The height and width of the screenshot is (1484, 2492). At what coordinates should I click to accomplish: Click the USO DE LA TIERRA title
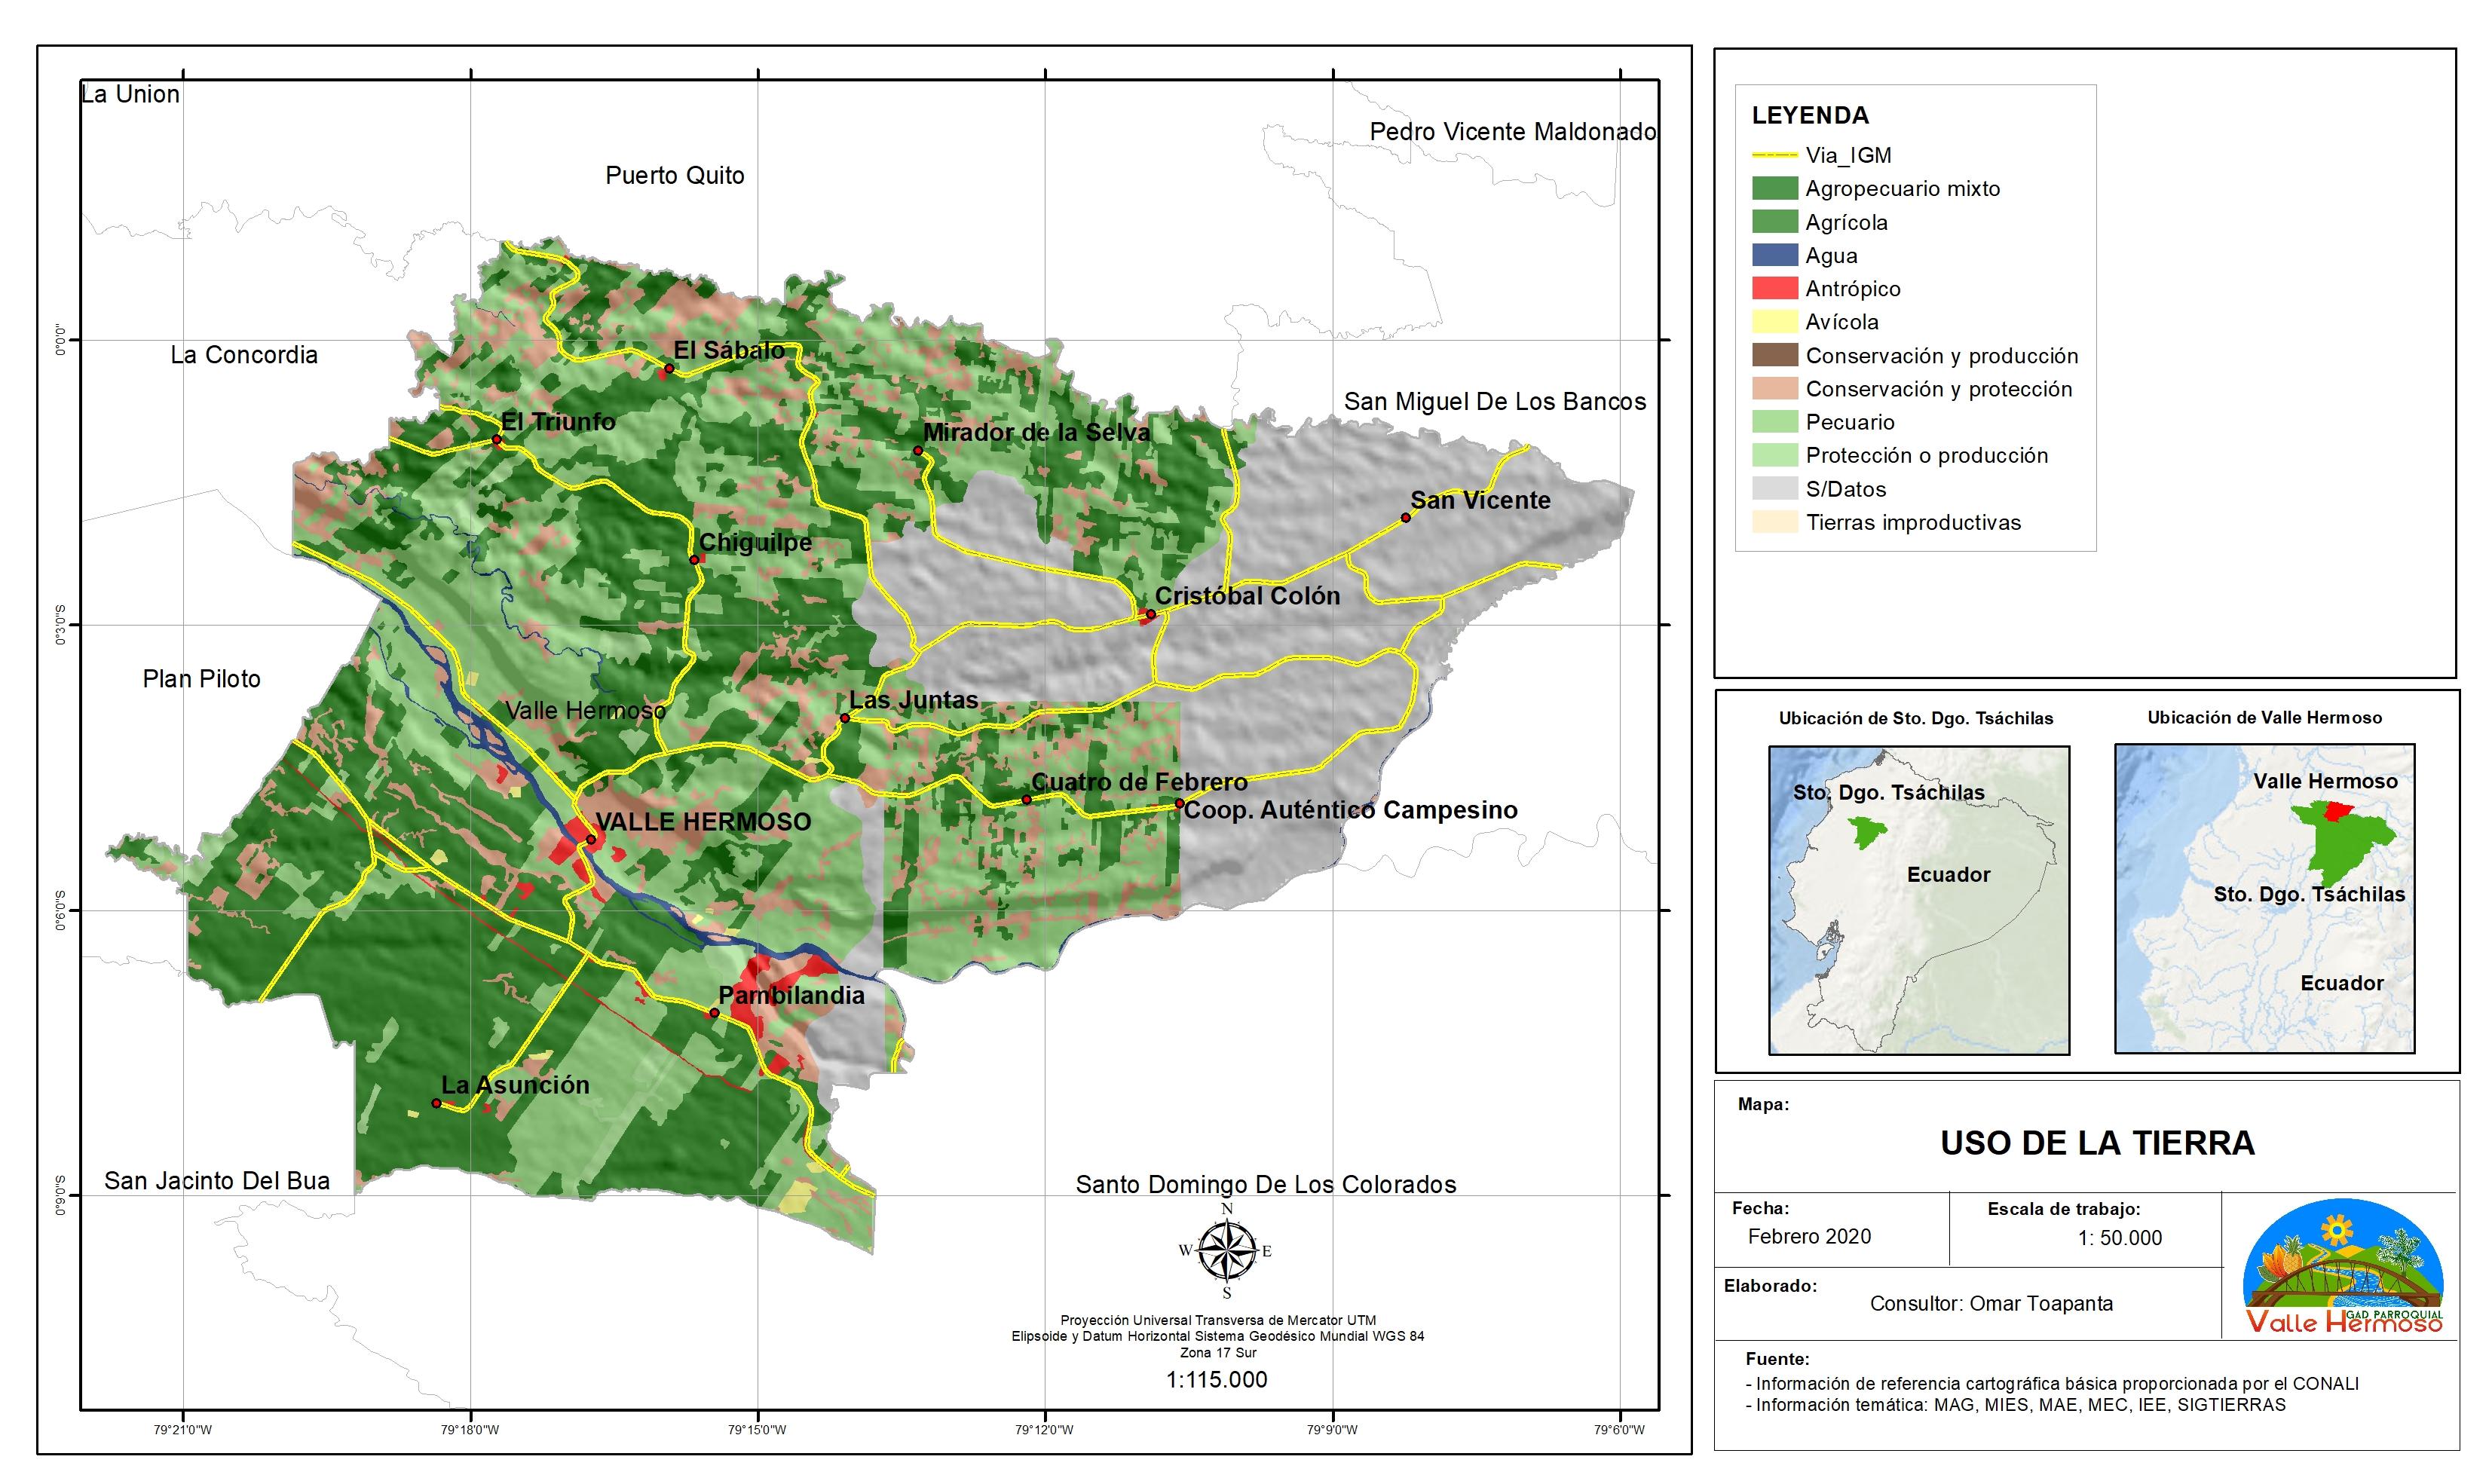pos(2097,1143)
